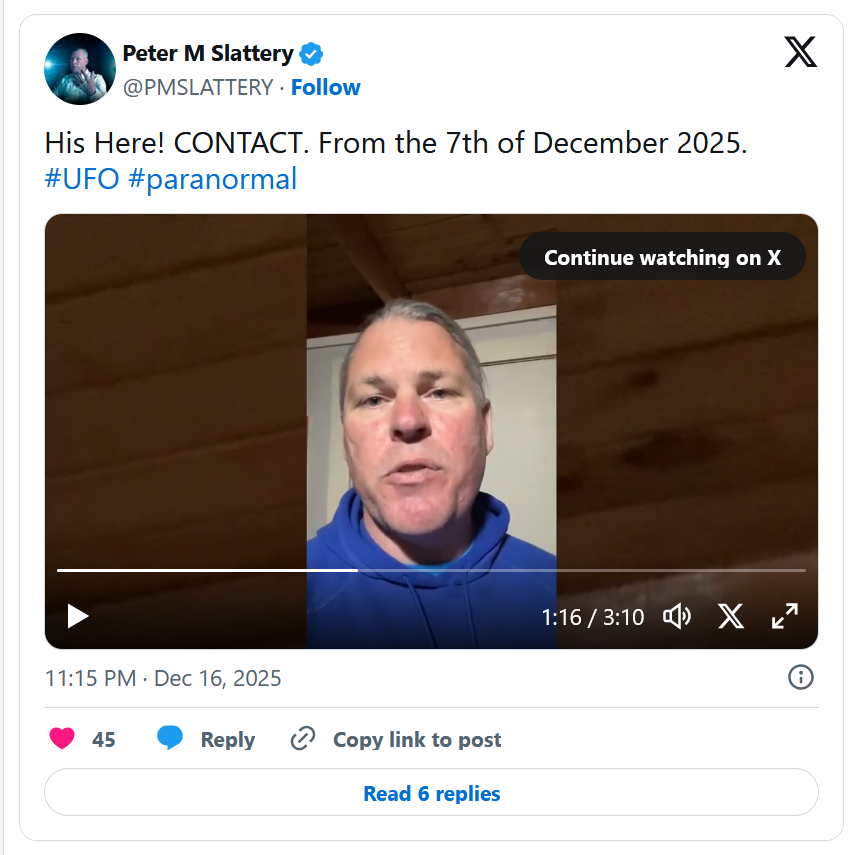This screenshot has width=858, height=855.
Task: Click Copy link to post text
Action: click(x=417, y=739)
